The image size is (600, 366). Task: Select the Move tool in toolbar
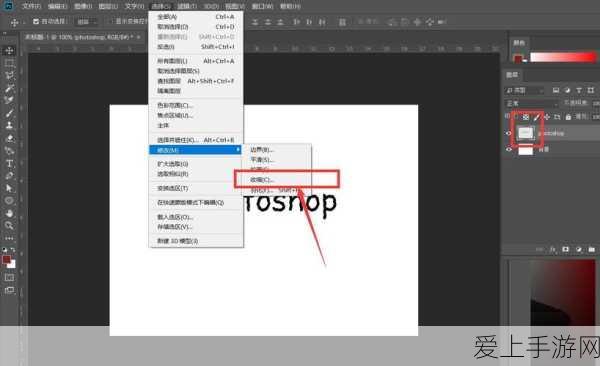click(9, 50)
